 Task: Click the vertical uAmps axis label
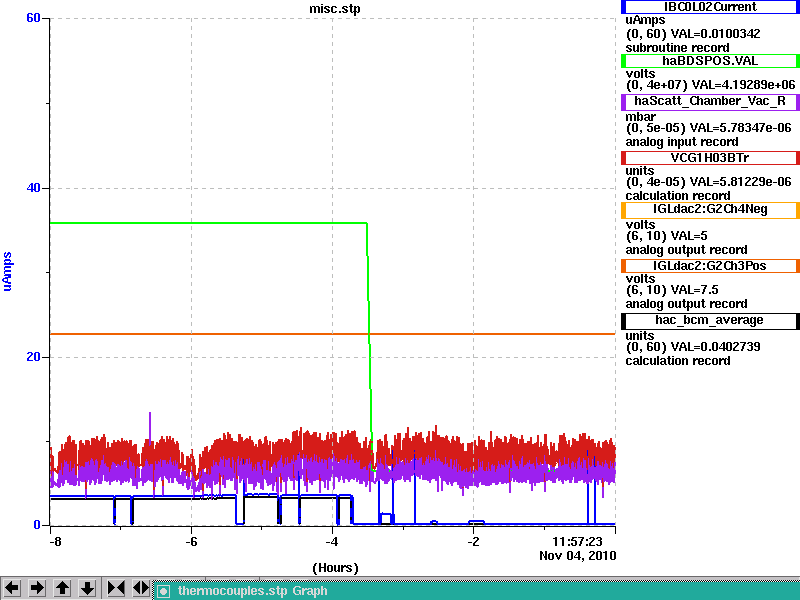7,271
